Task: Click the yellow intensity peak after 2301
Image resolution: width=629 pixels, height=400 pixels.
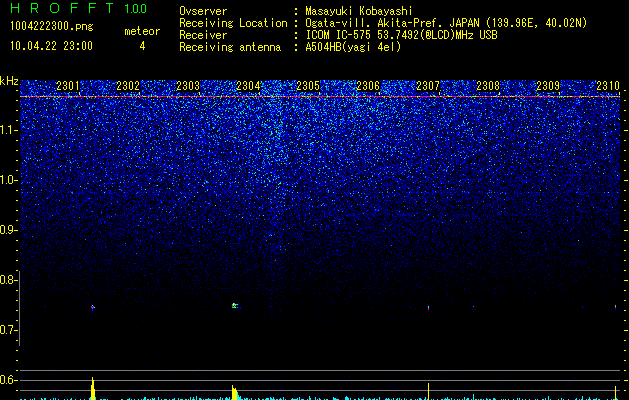Action: [93, 388]
